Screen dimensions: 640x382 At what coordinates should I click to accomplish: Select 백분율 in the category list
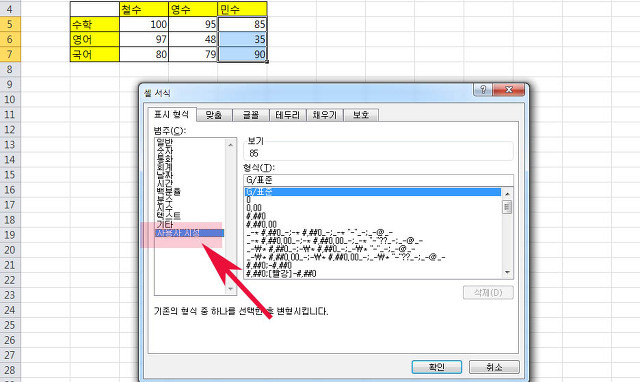coord(168,191)
